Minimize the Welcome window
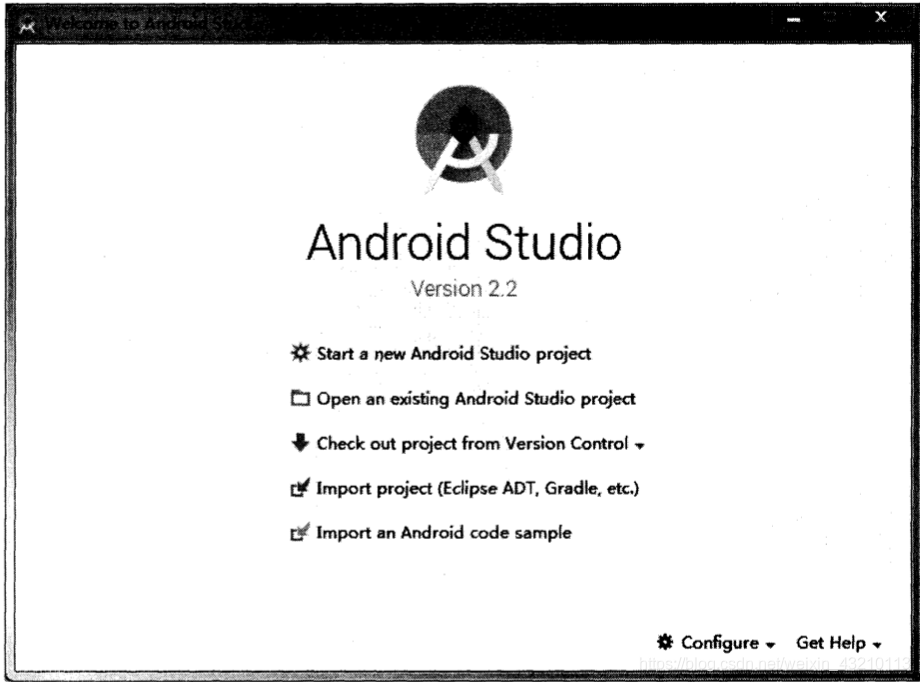Image resolution: width=920 pixels, height=682 pixels. coord(793,19)
